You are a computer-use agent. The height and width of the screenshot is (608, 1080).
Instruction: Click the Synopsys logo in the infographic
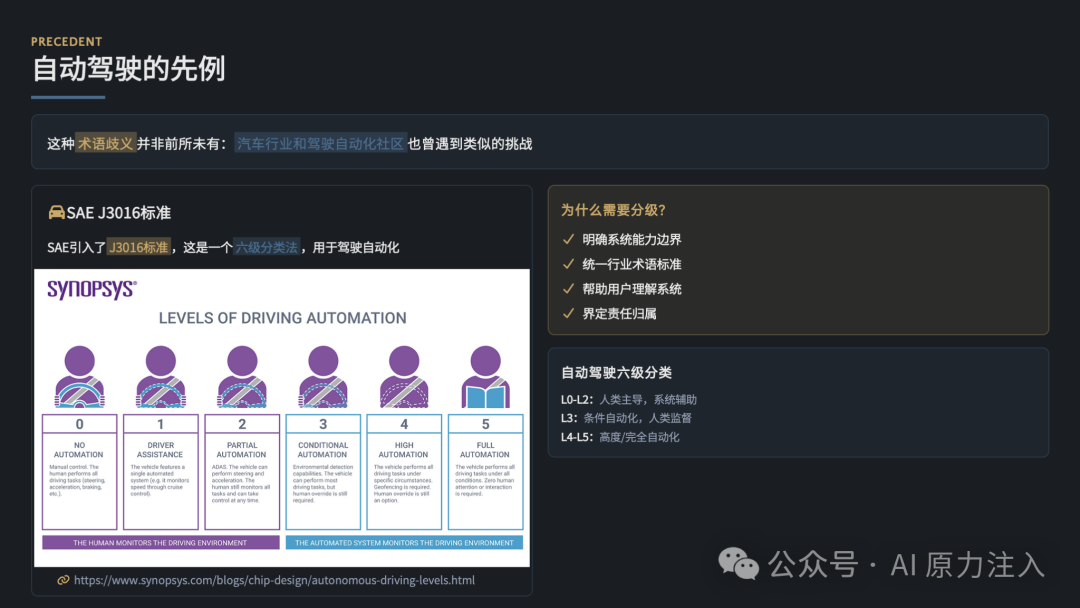[92, 289]
